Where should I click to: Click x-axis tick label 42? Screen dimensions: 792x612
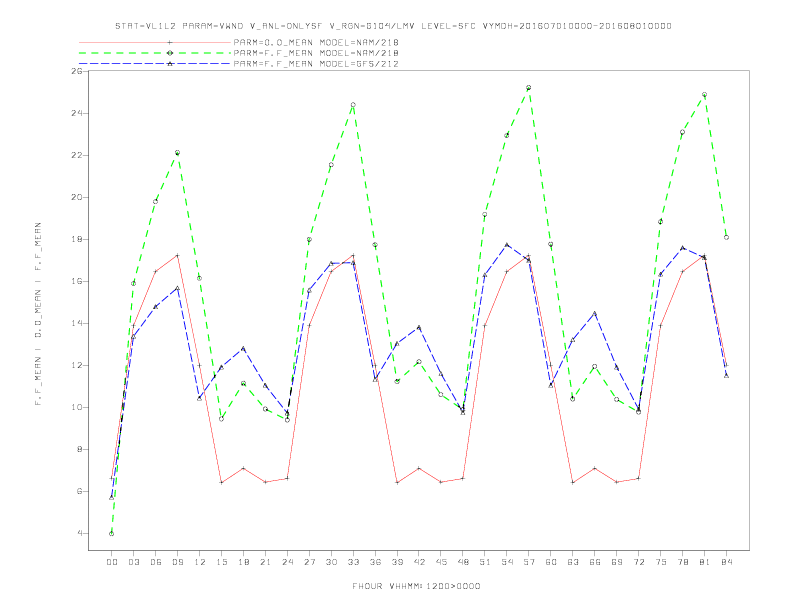(x=419, y=562)
